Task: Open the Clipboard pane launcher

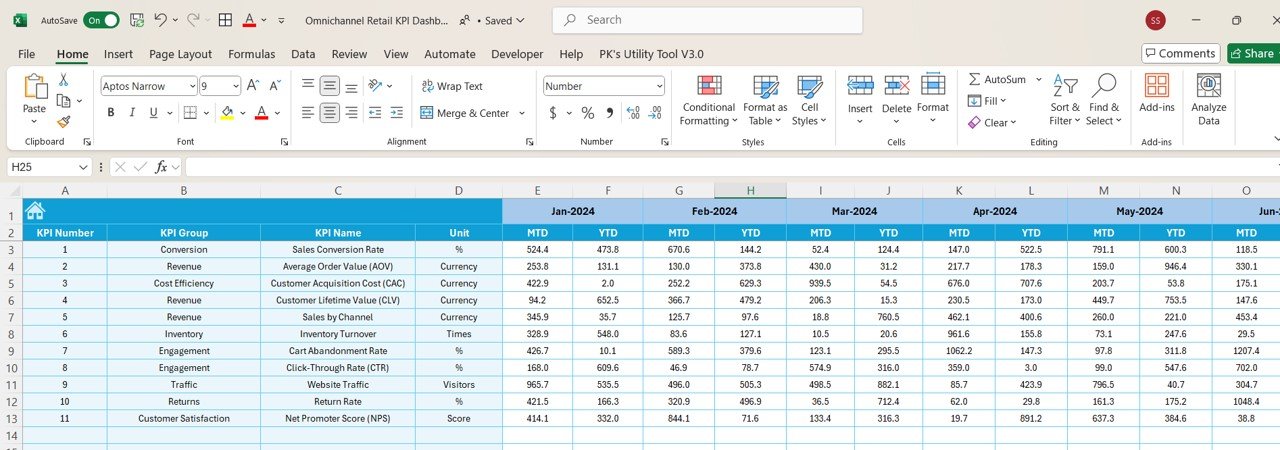Action: [87, 142]
